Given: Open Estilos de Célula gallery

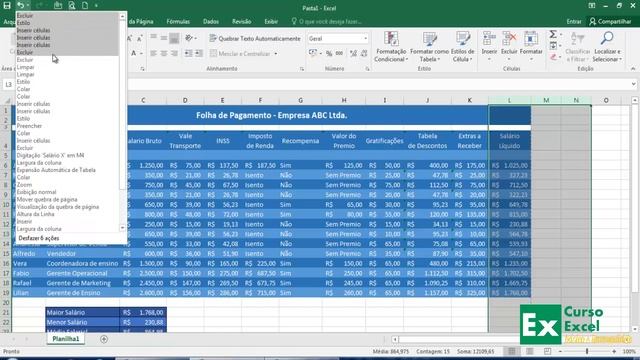Looking at the screenshot, I should 462,47.
